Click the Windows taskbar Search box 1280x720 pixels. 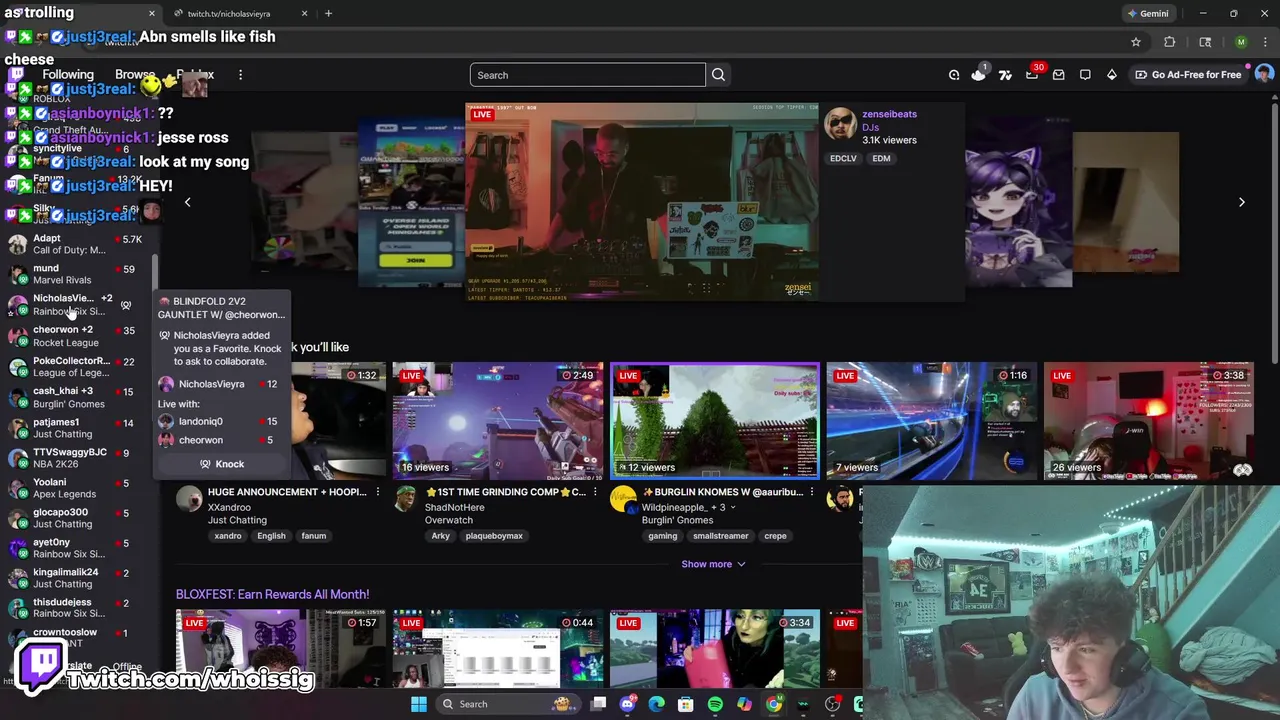click(x=508, y=704)
